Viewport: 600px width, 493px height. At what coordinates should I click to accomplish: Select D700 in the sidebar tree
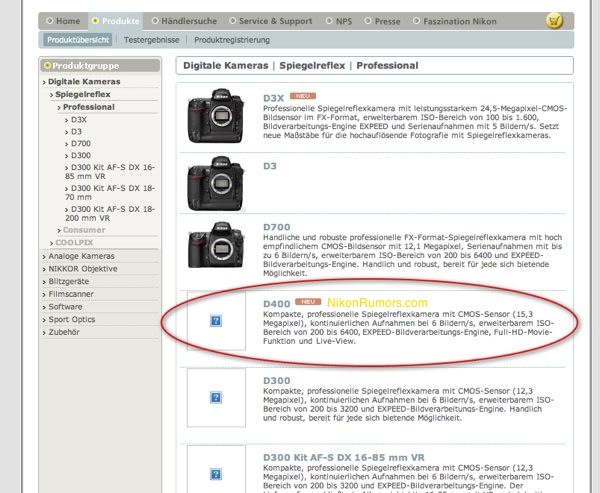(x=78, y=143)
